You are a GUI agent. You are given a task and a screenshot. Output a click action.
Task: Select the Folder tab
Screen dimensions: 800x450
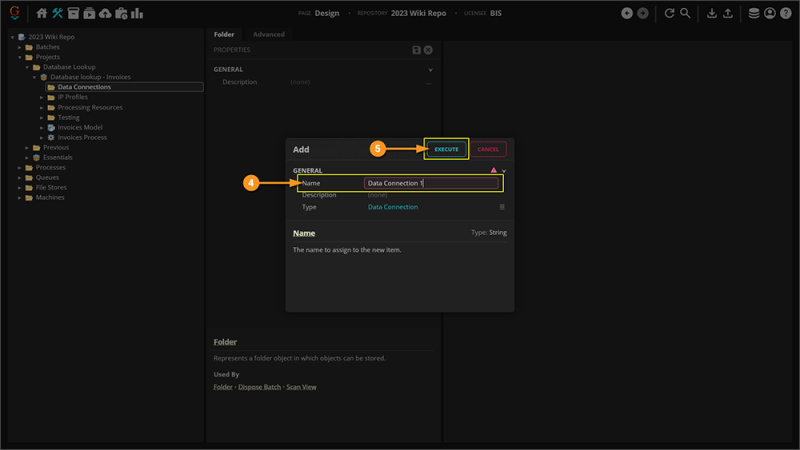point(224,34)
